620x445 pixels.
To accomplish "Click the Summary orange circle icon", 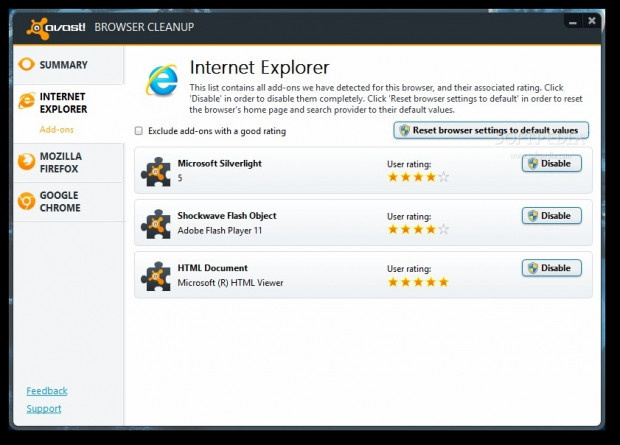I will [x=26, y=64].
